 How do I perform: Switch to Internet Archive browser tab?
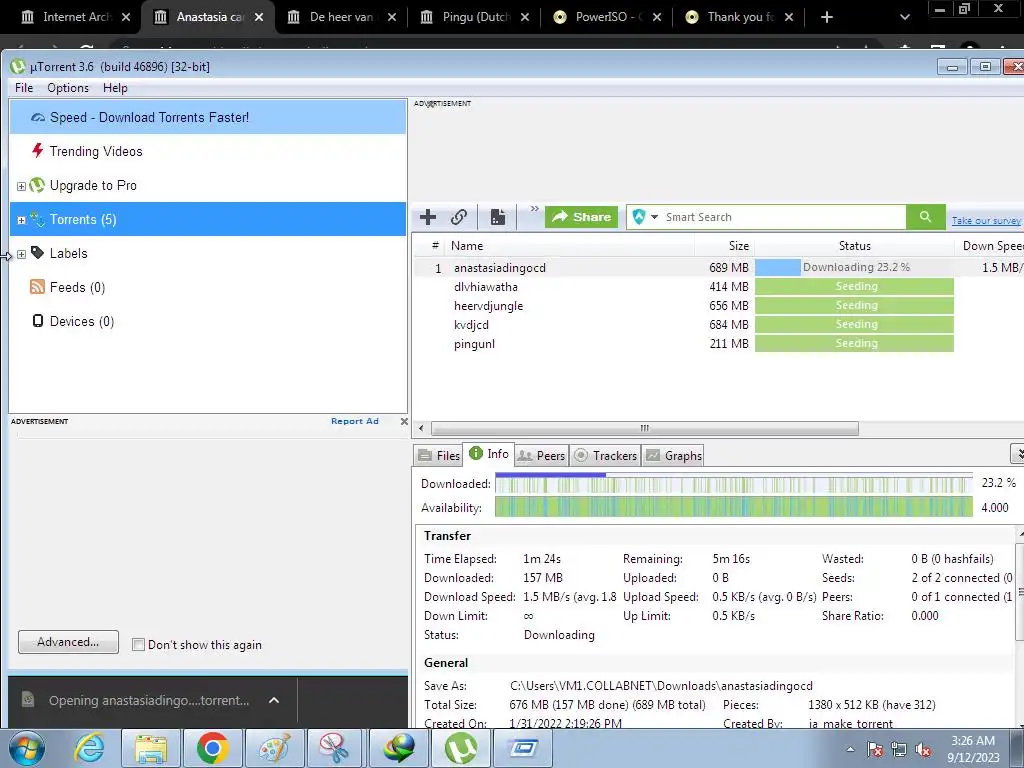[x=74, y=16]
